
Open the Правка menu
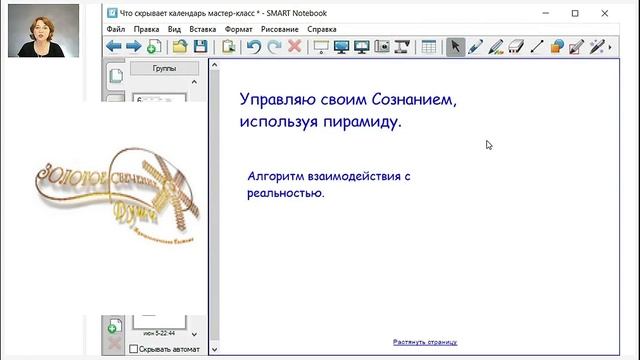pyautogui.click(x=146, y=29)
